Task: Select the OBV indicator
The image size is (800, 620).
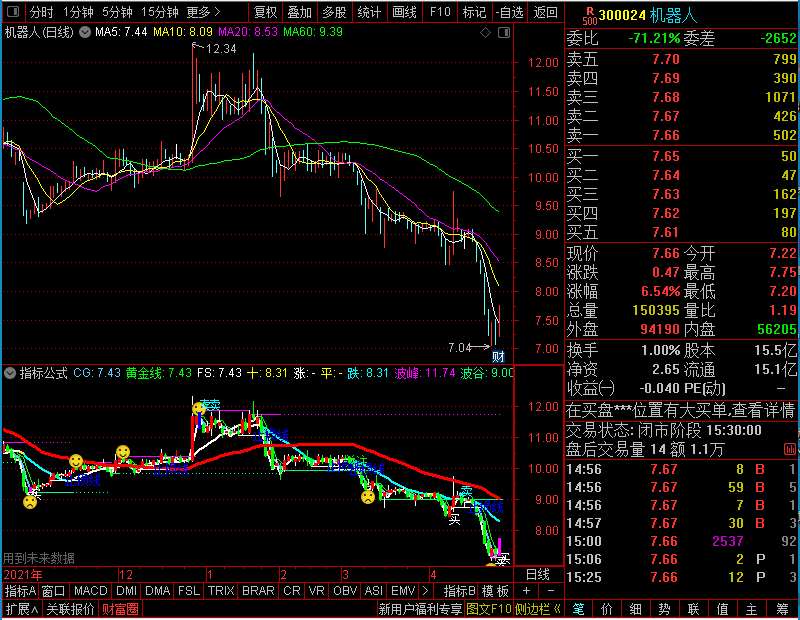Action: (x=345, y=591)
